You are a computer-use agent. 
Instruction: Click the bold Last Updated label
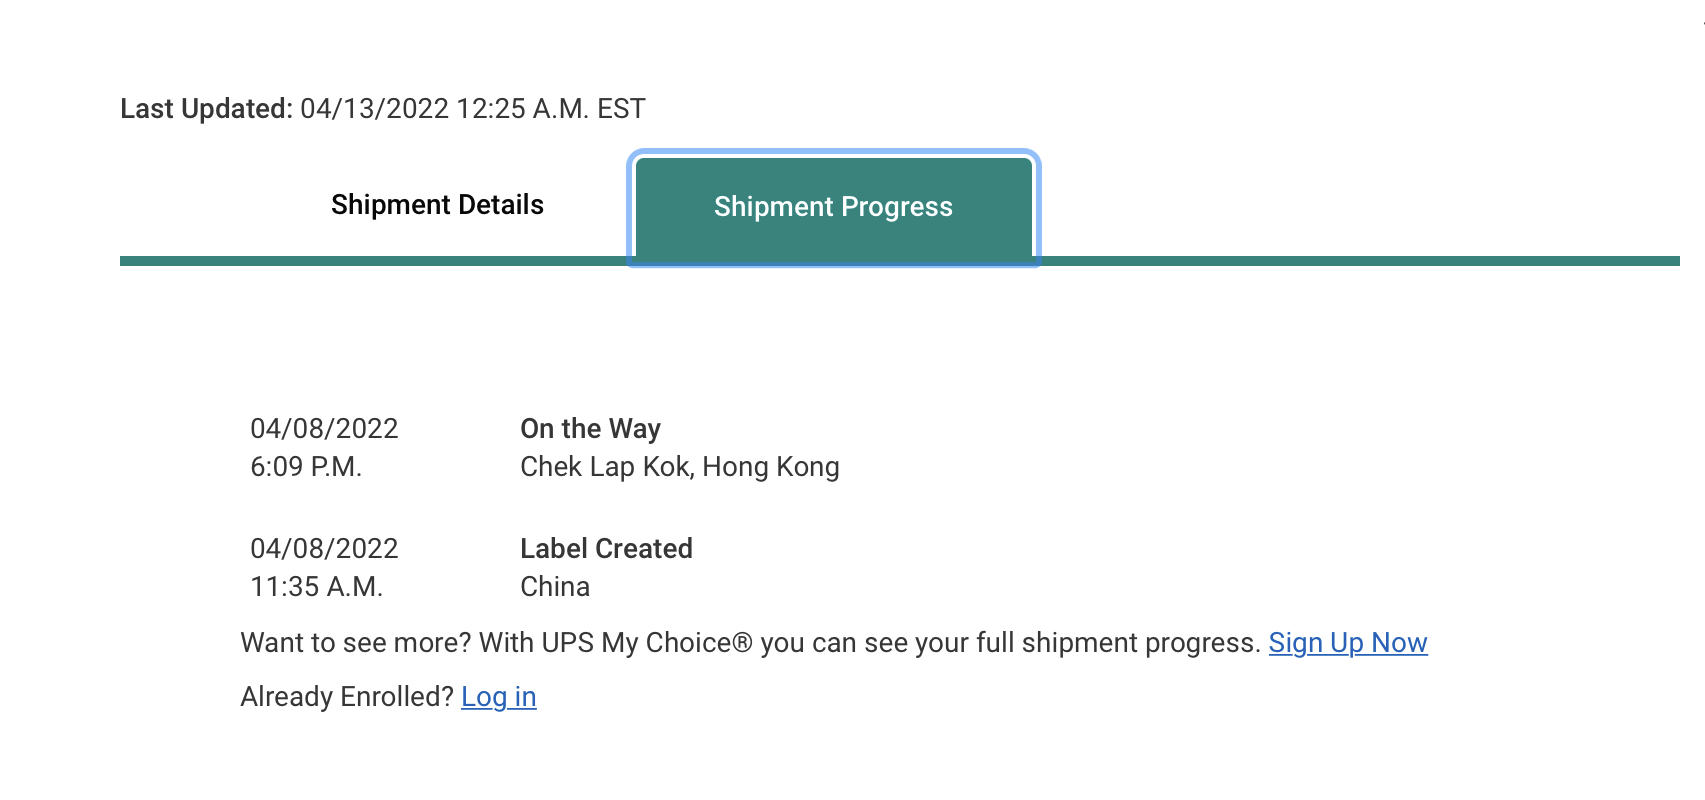tap(206, 109)
